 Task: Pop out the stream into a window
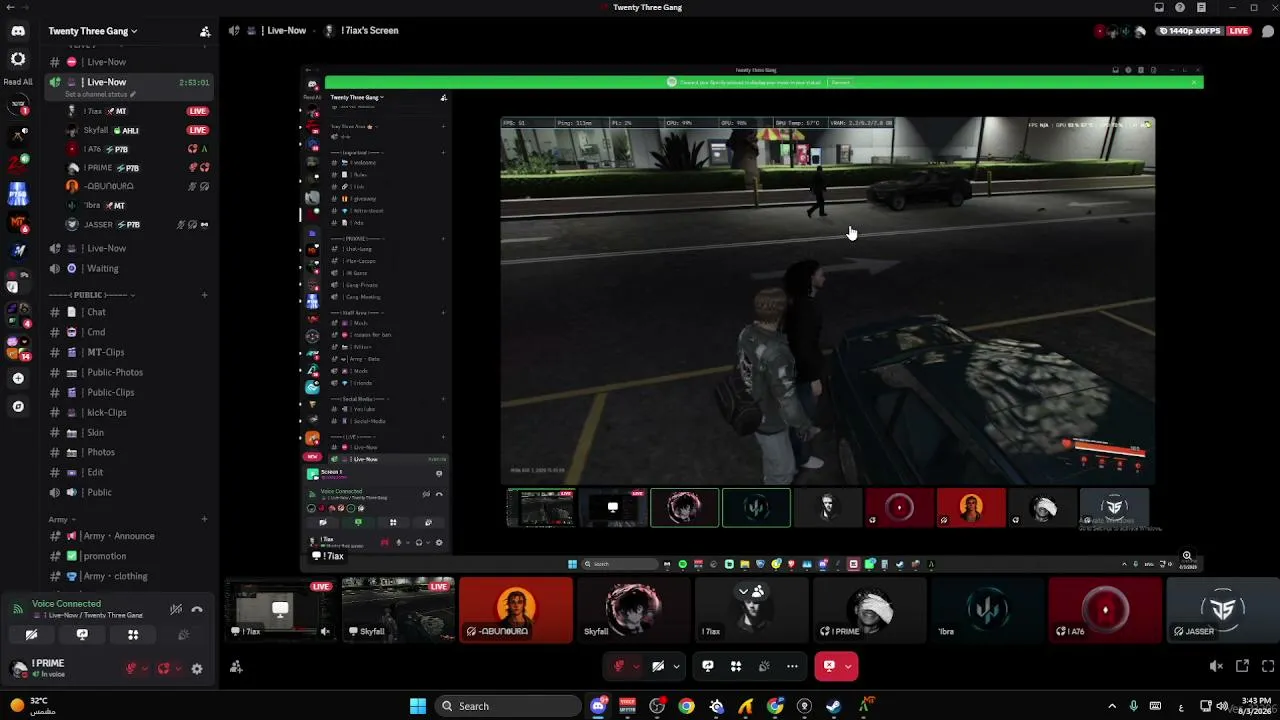pos(1243,666)
